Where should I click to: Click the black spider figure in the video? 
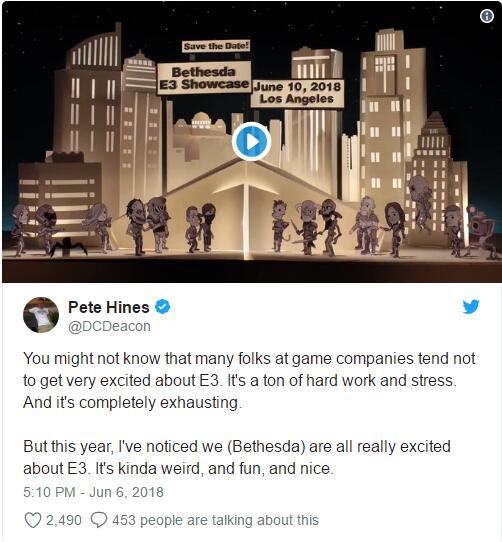68,247
